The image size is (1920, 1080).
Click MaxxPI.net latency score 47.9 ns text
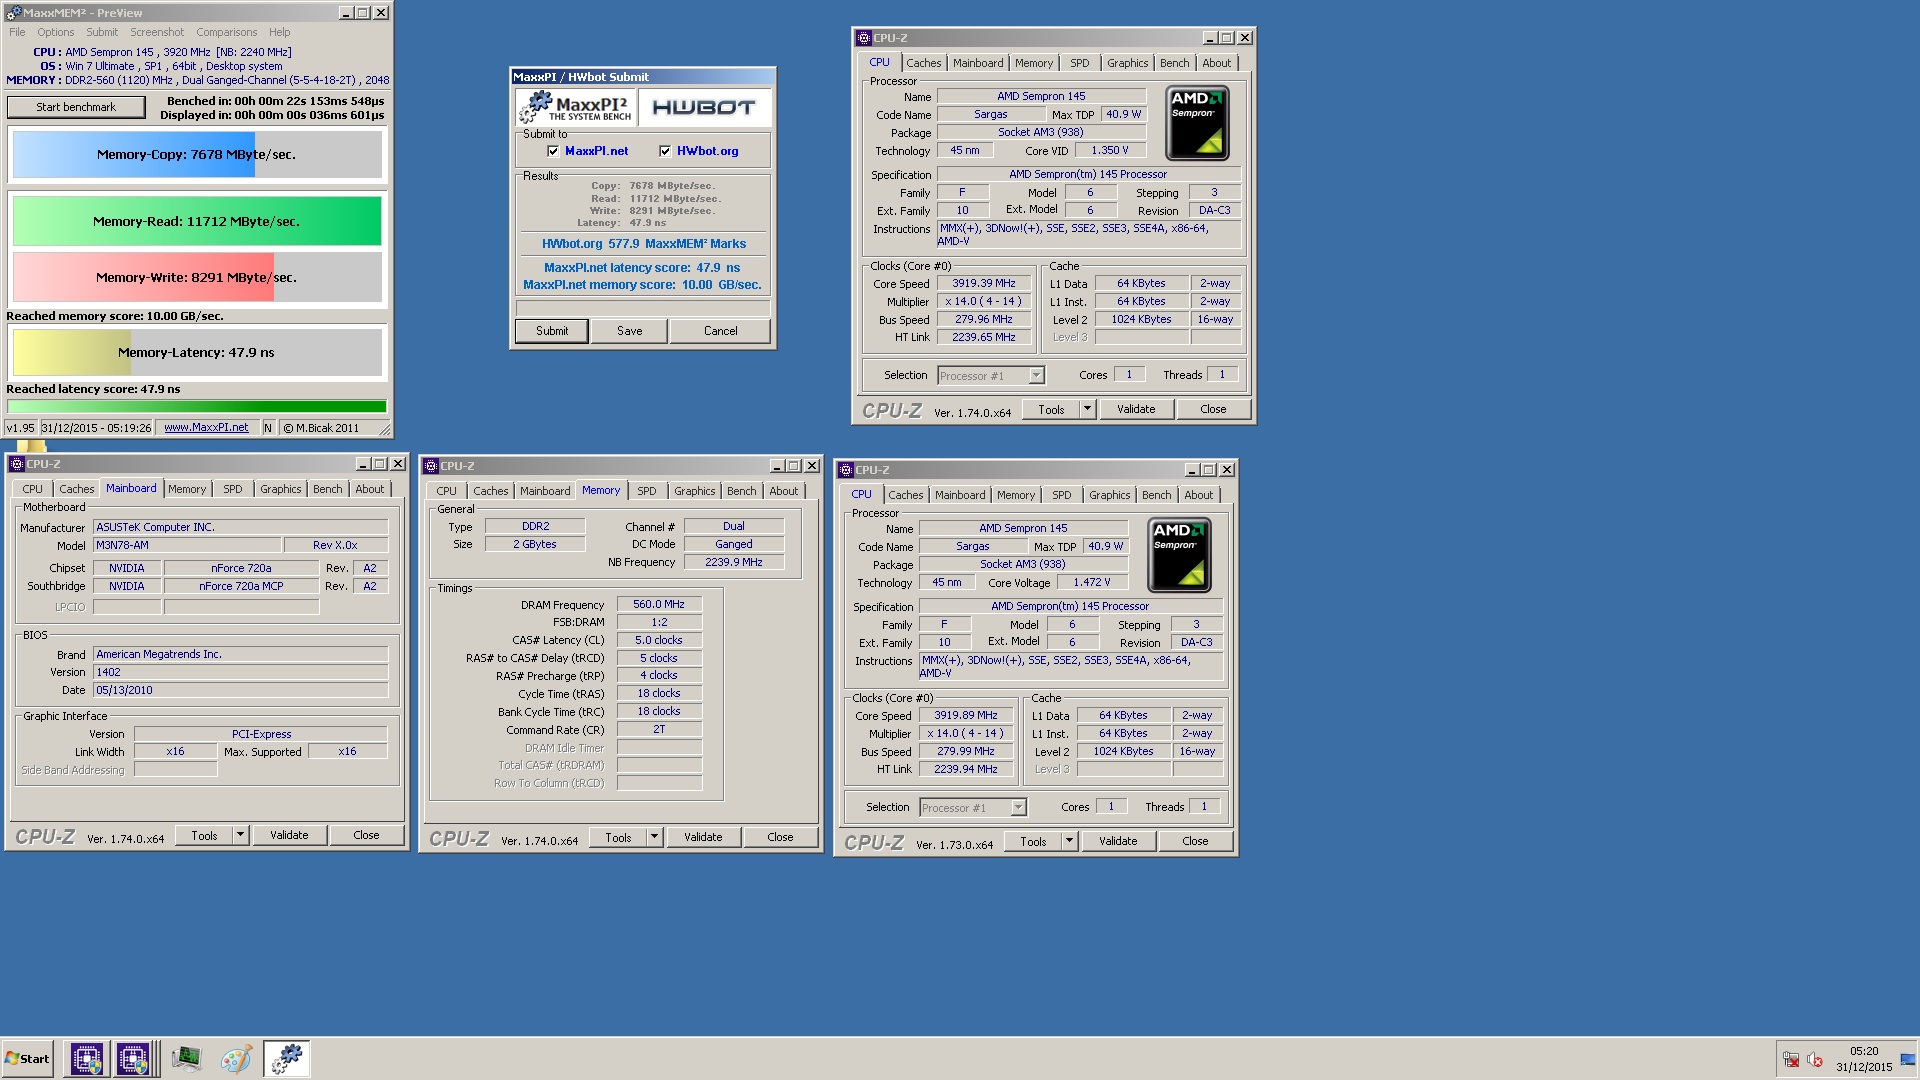click(642, 268)
